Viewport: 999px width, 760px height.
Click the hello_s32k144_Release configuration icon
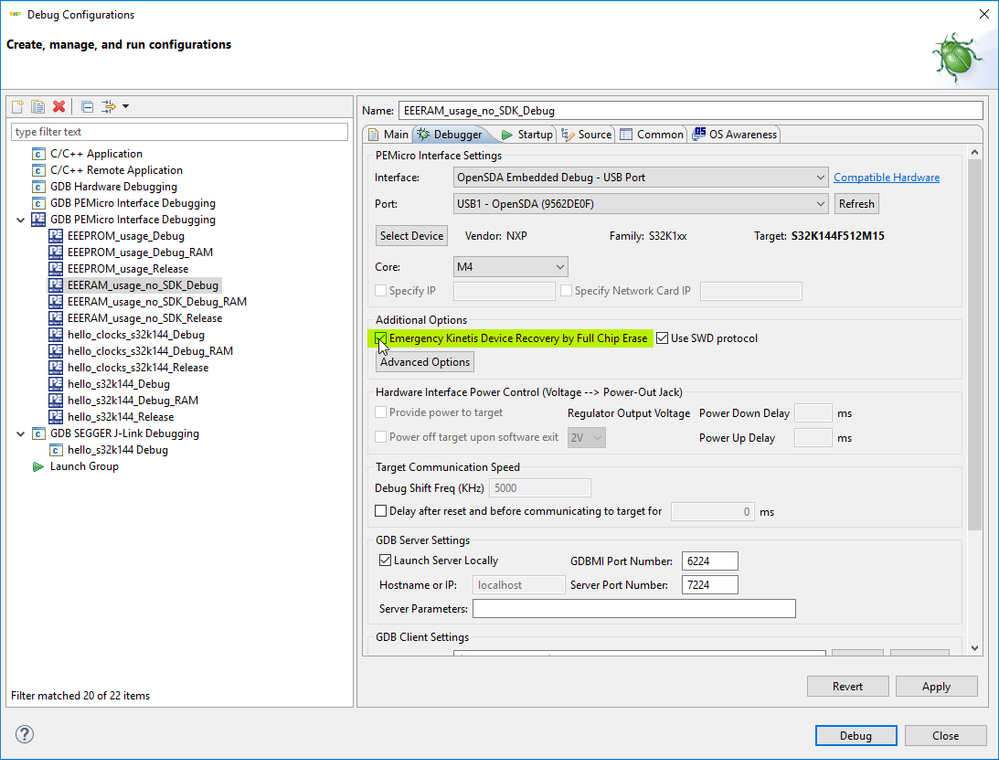[56, 417]
